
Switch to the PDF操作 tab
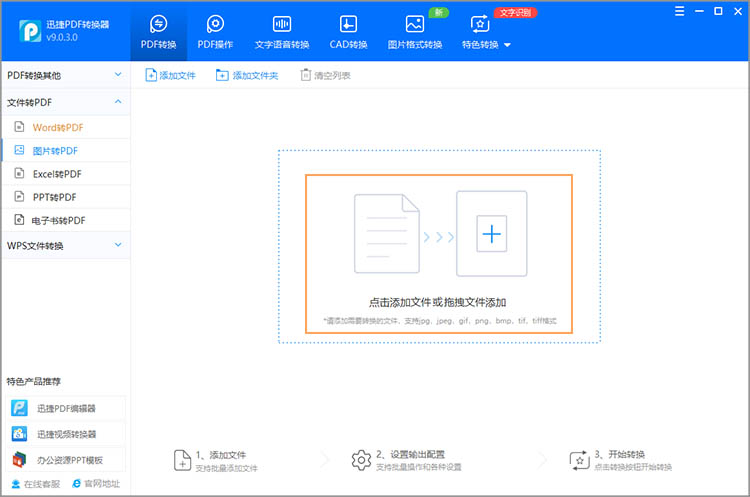coord(215,32)
